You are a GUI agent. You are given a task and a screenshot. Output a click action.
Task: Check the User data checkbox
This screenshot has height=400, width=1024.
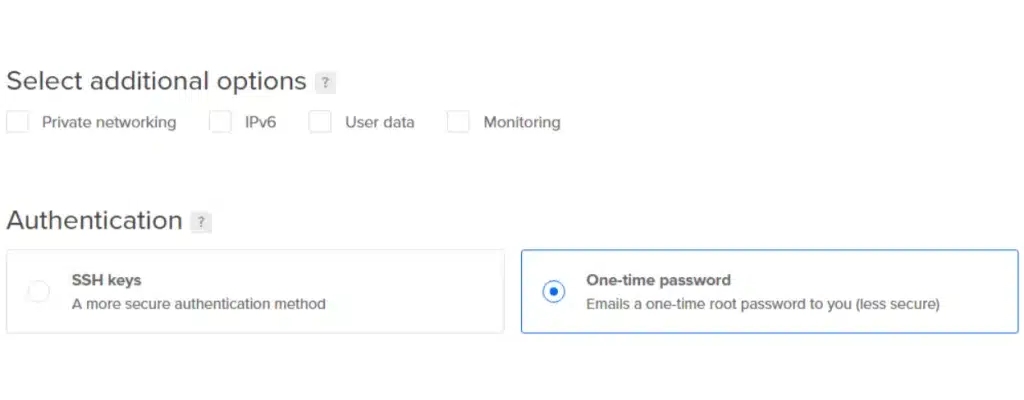tap(320, 122)
